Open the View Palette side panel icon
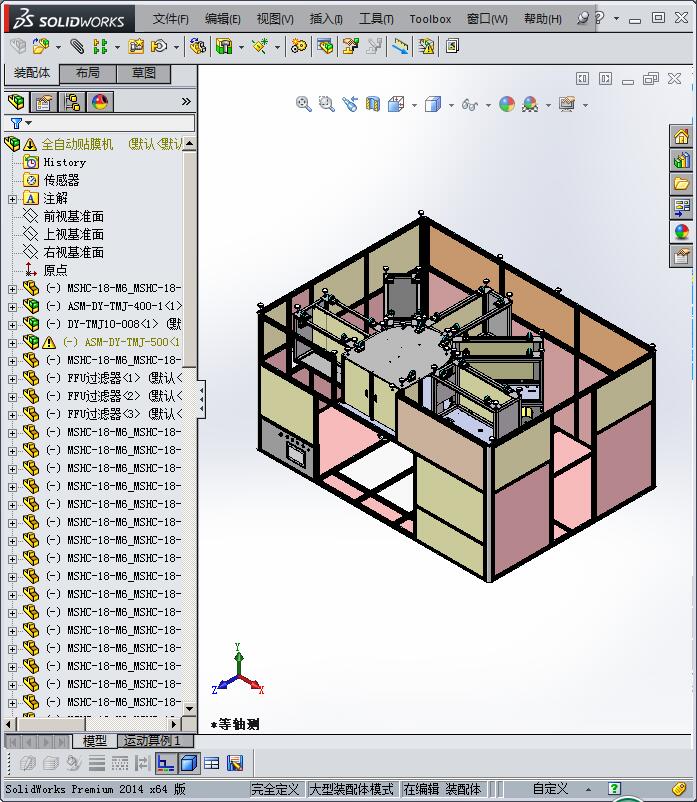697x802 pixels. 681,208
